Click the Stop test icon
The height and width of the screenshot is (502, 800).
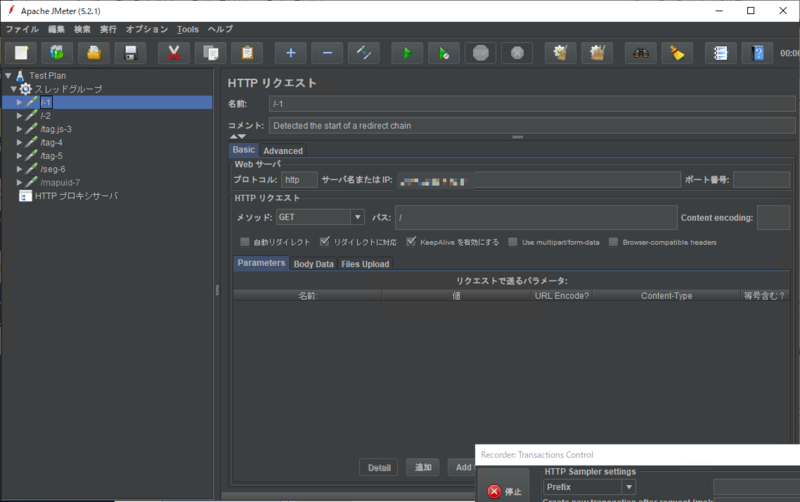pyautogui.click(x=481, y=53)
